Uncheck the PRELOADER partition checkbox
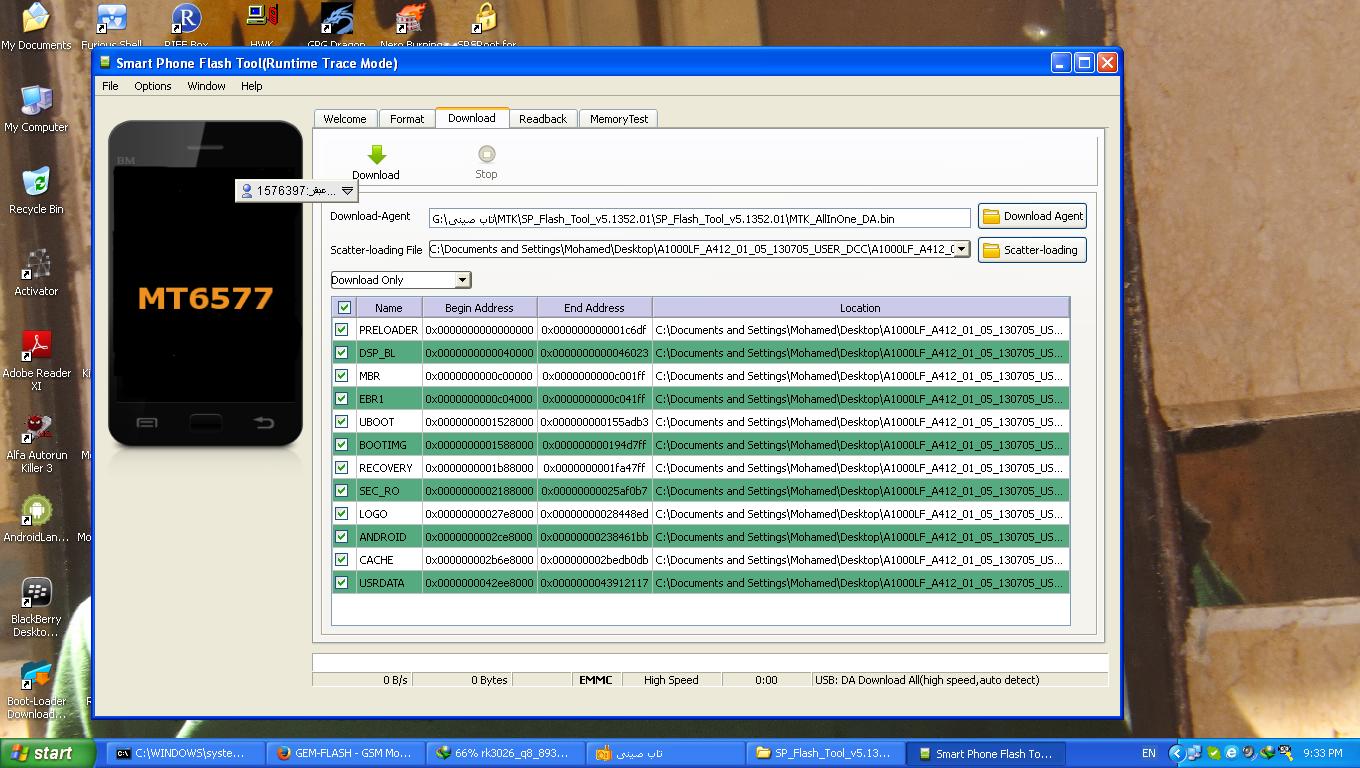Screen dimensions: 1360x768 pos(342,329)
